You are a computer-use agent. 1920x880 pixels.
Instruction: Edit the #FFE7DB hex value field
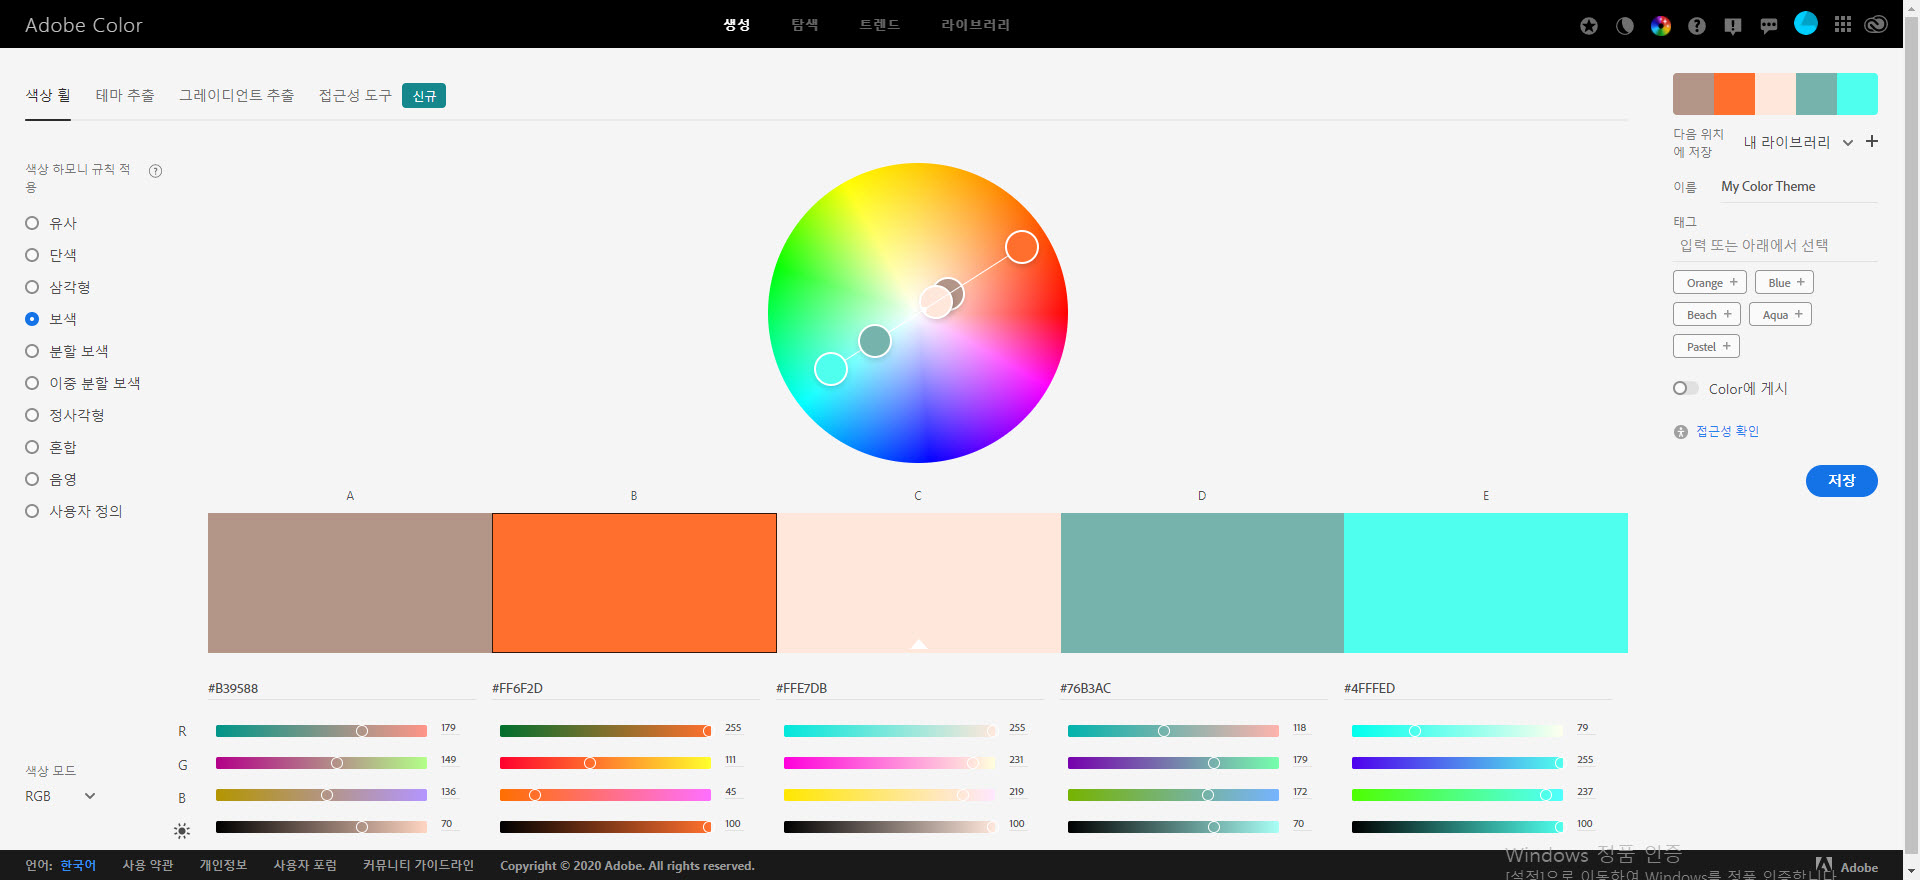(x=908, y=688)
